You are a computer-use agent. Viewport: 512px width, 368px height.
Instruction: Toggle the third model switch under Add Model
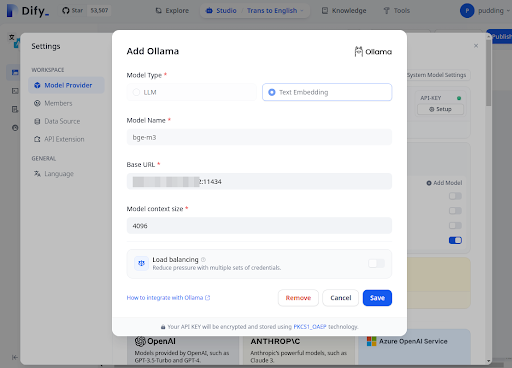455,226
